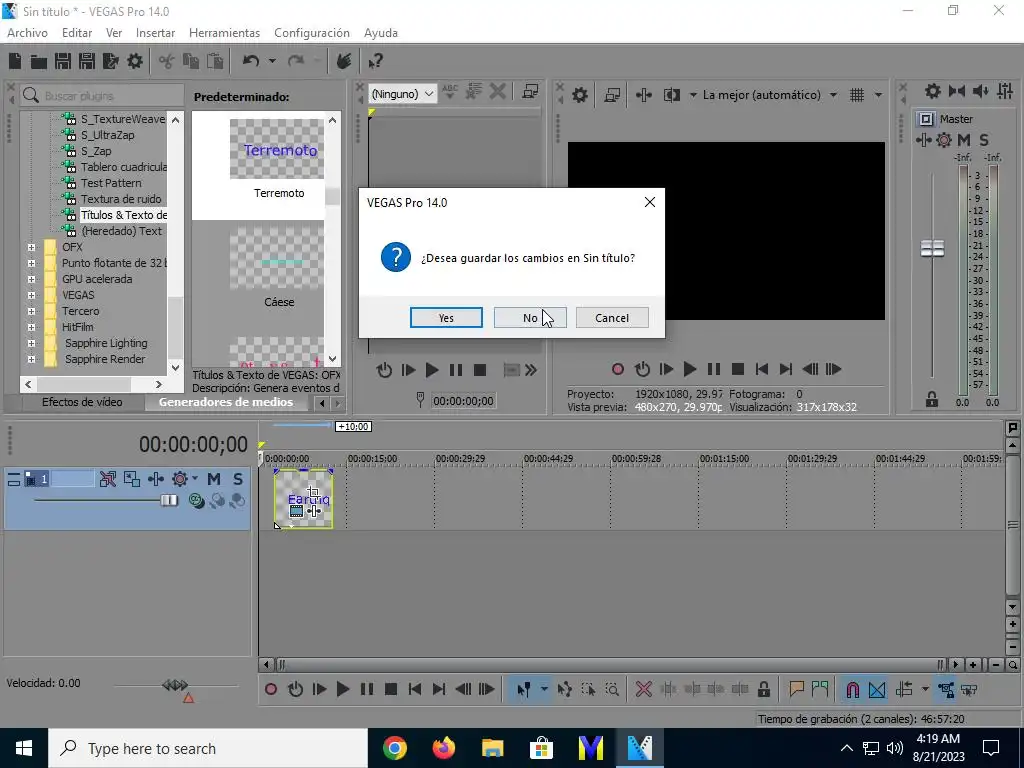
Task: Open La mejor (automático) quality dropdown
Action: point(833,95)
